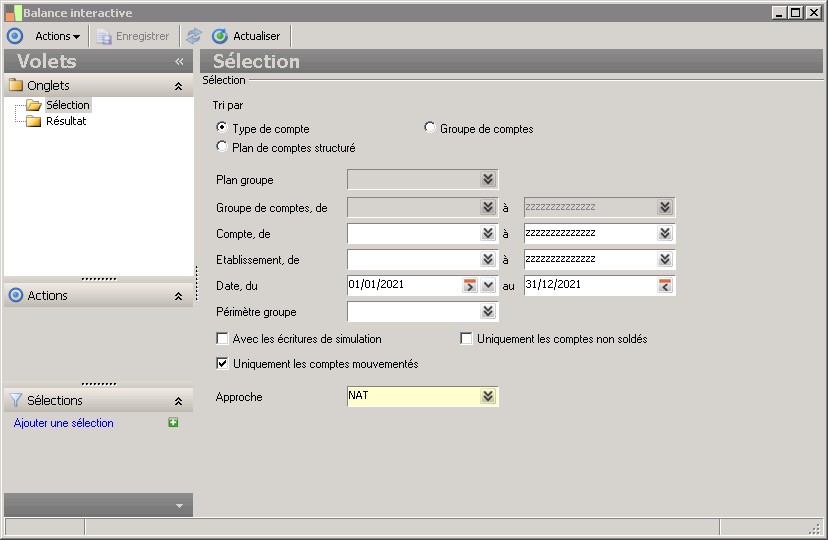The height and width of the screenshot is (540, 828).
Task: Maximize the Balance interactive window
Action: 796,13
